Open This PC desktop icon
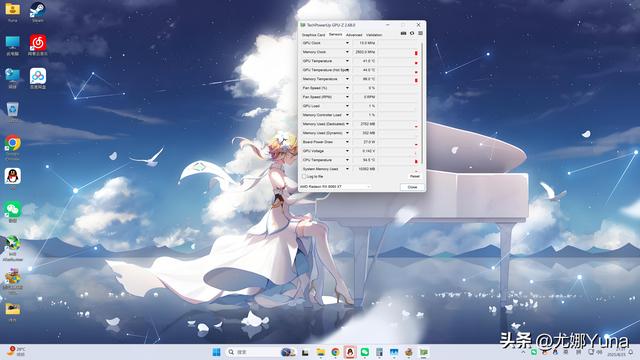This screenshot has height=360, width=640. 13,45
